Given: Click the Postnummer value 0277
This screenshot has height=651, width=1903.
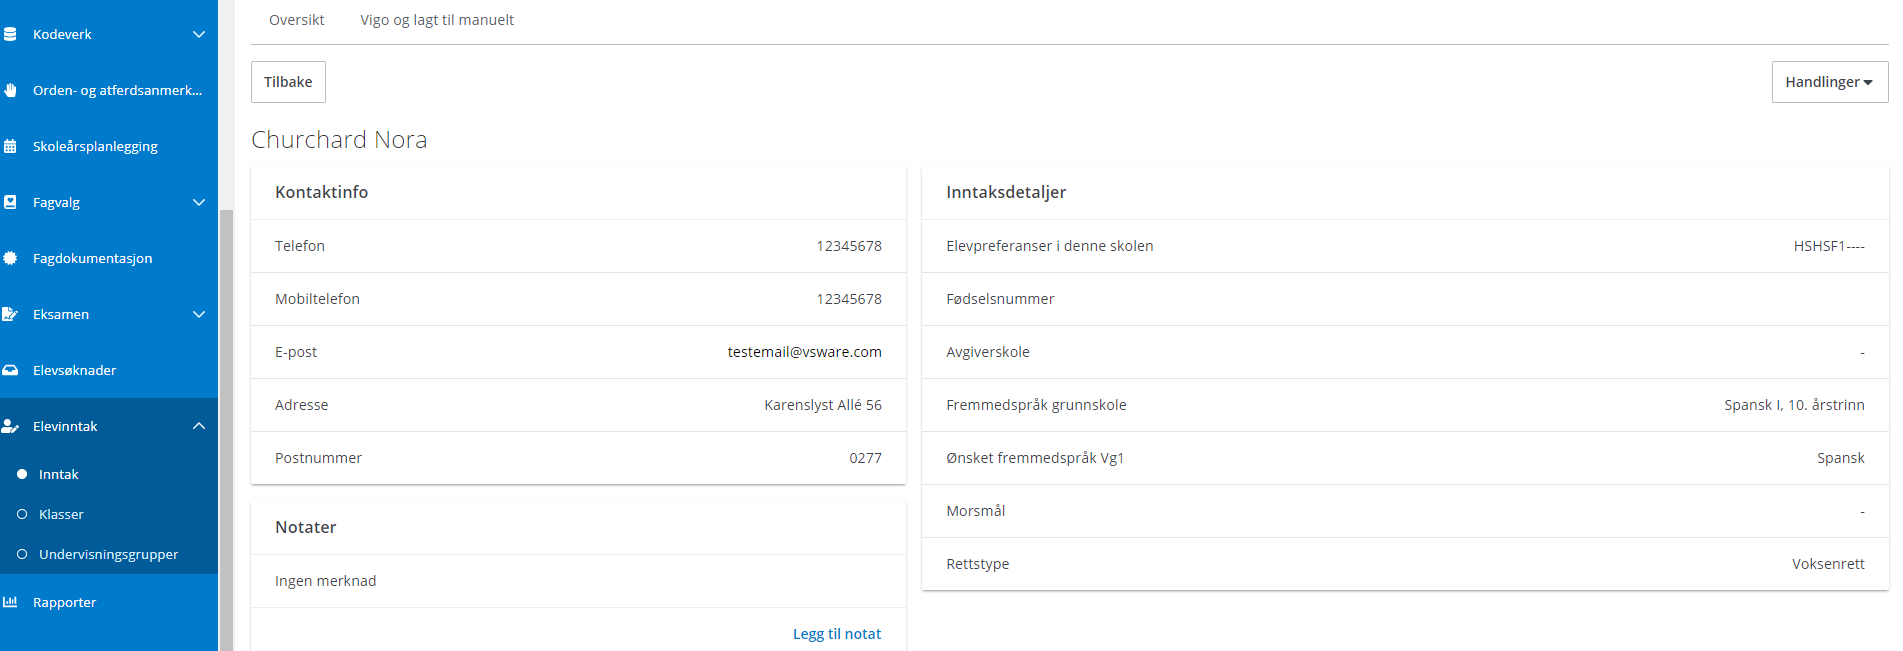Looking at the screenshot, I should pos(866,458).
